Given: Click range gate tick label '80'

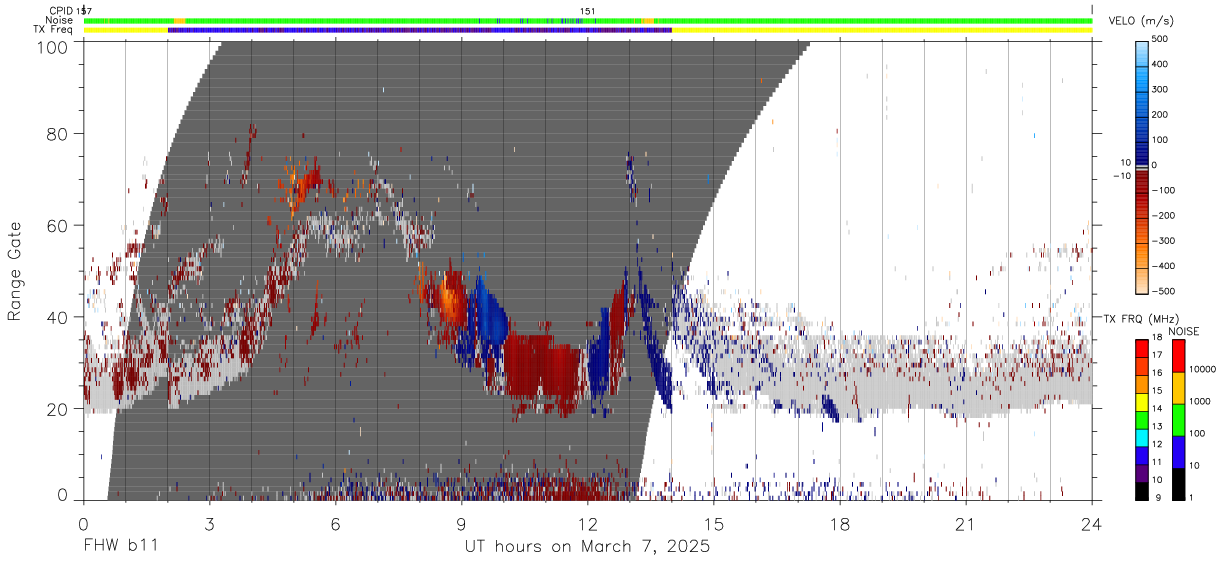Looking at the screenshot, I should pos(57,134).
